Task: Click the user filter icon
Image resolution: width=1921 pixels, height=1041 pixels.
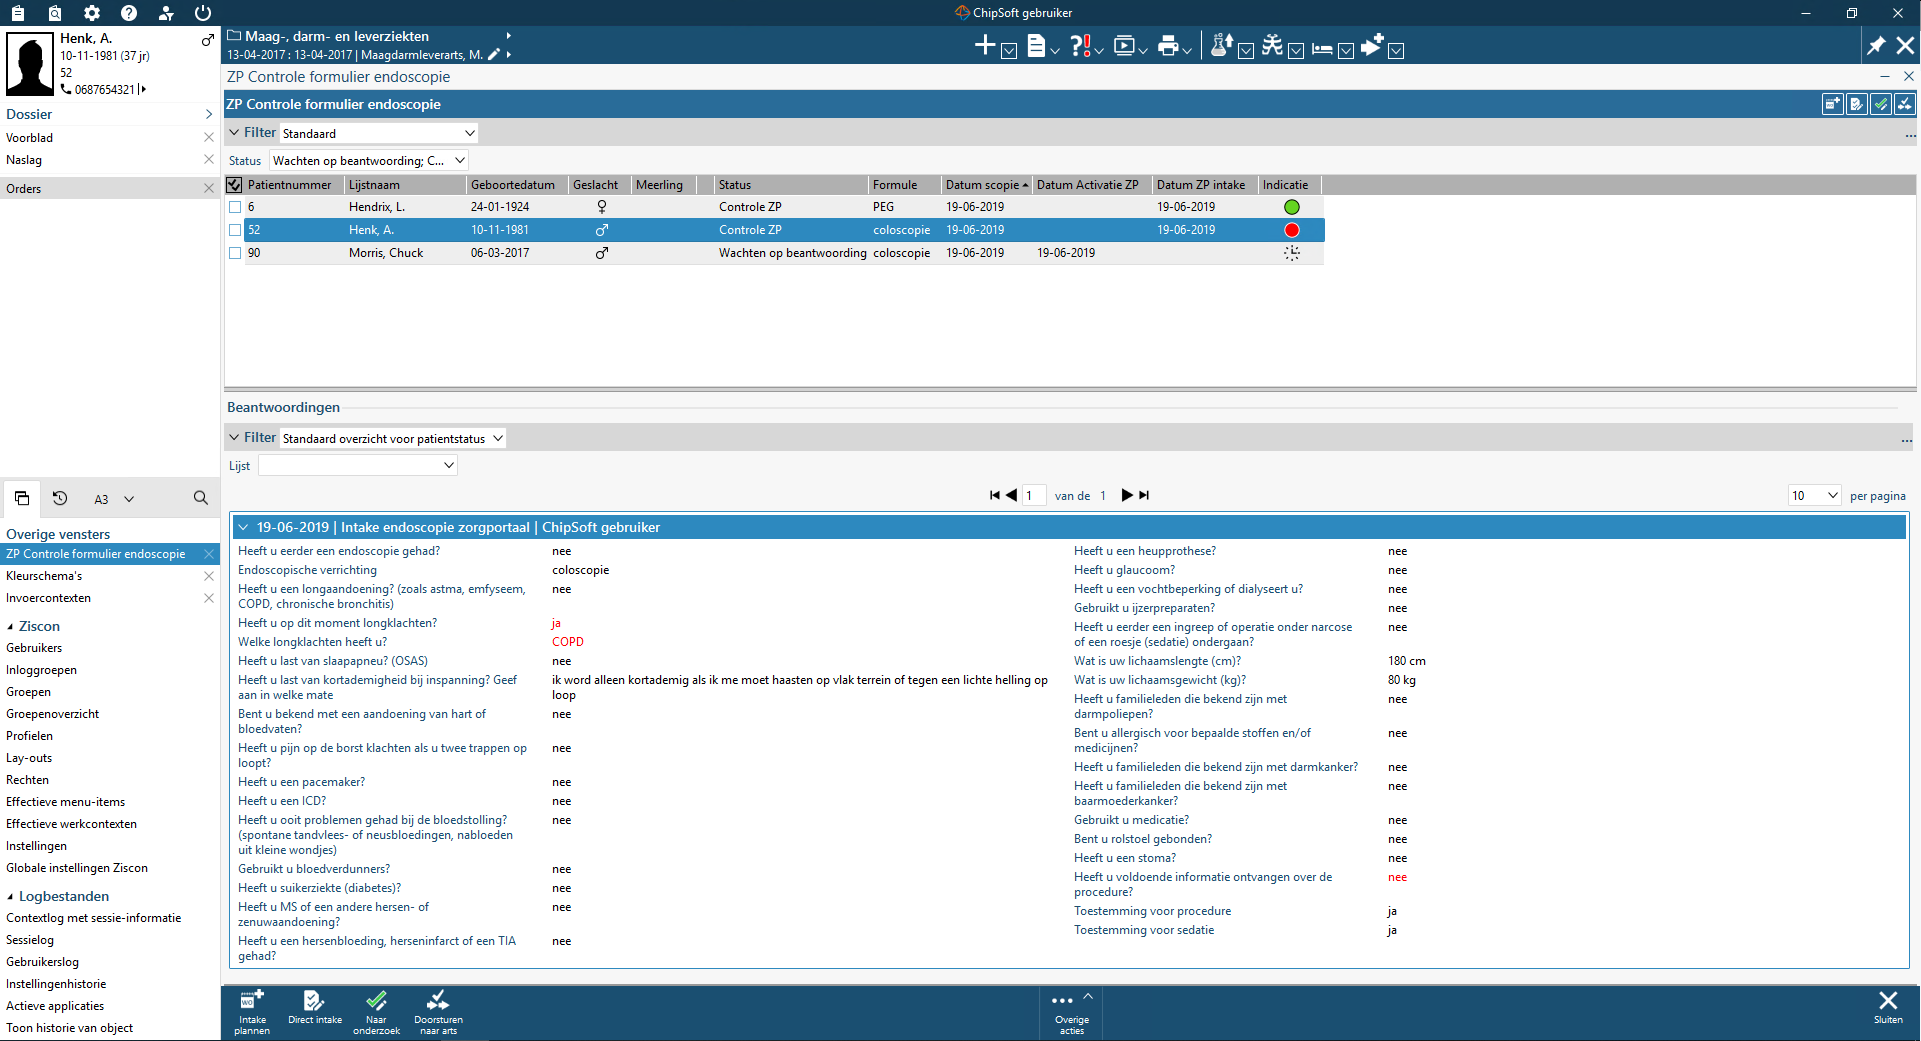Action: click(x=166, y=13)
